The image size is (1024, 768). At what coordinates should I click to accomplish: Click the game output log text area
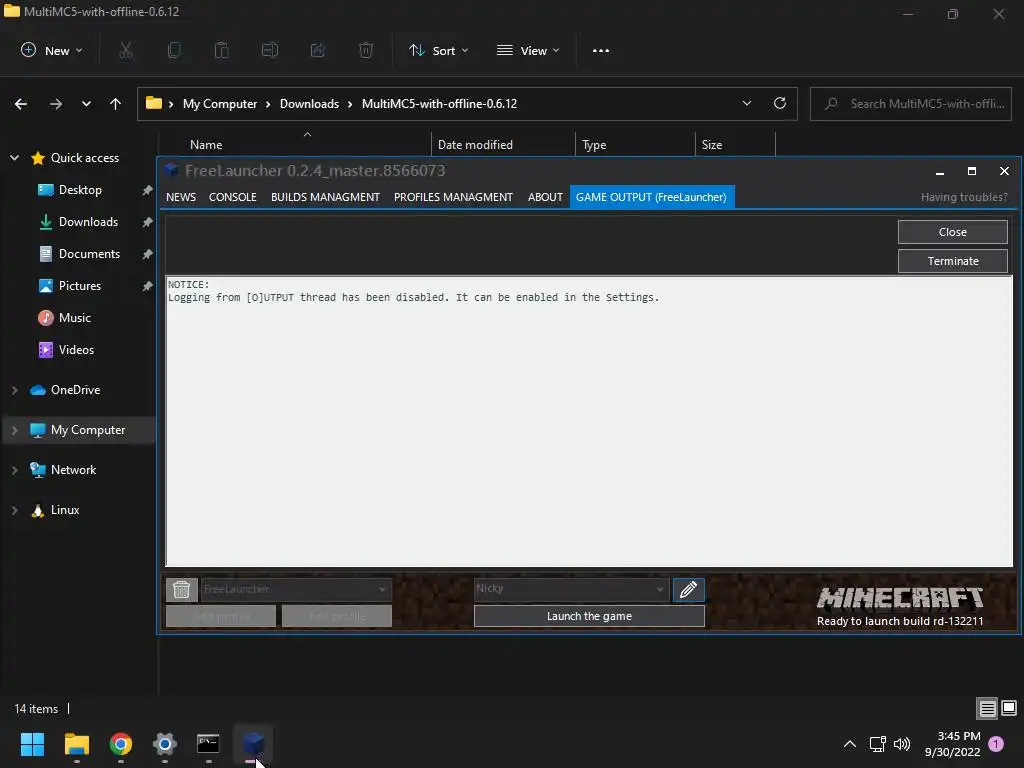point(589,421)
